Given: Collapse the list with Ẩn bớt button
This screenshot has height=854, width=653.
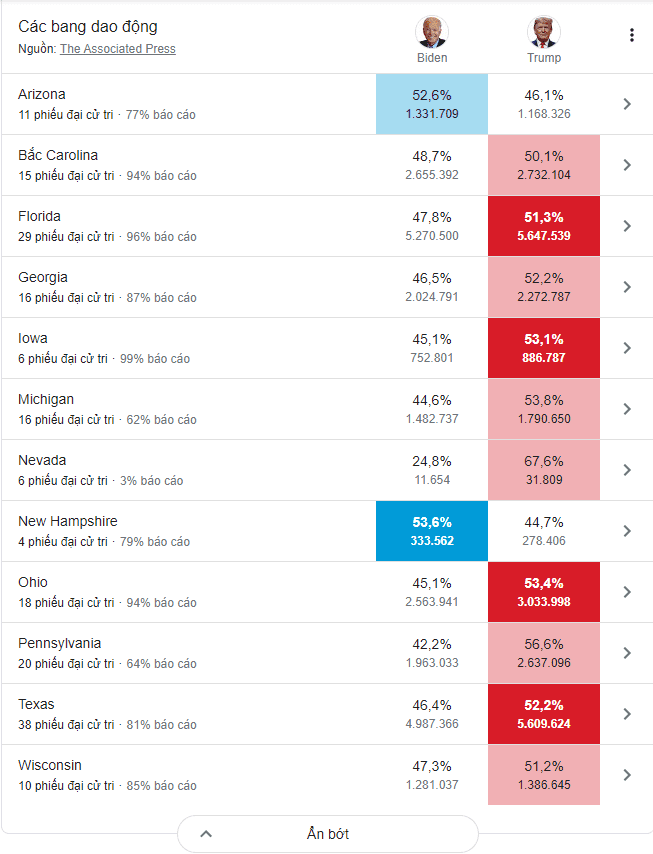Looking at the screenshot, I should click(328, 834).
